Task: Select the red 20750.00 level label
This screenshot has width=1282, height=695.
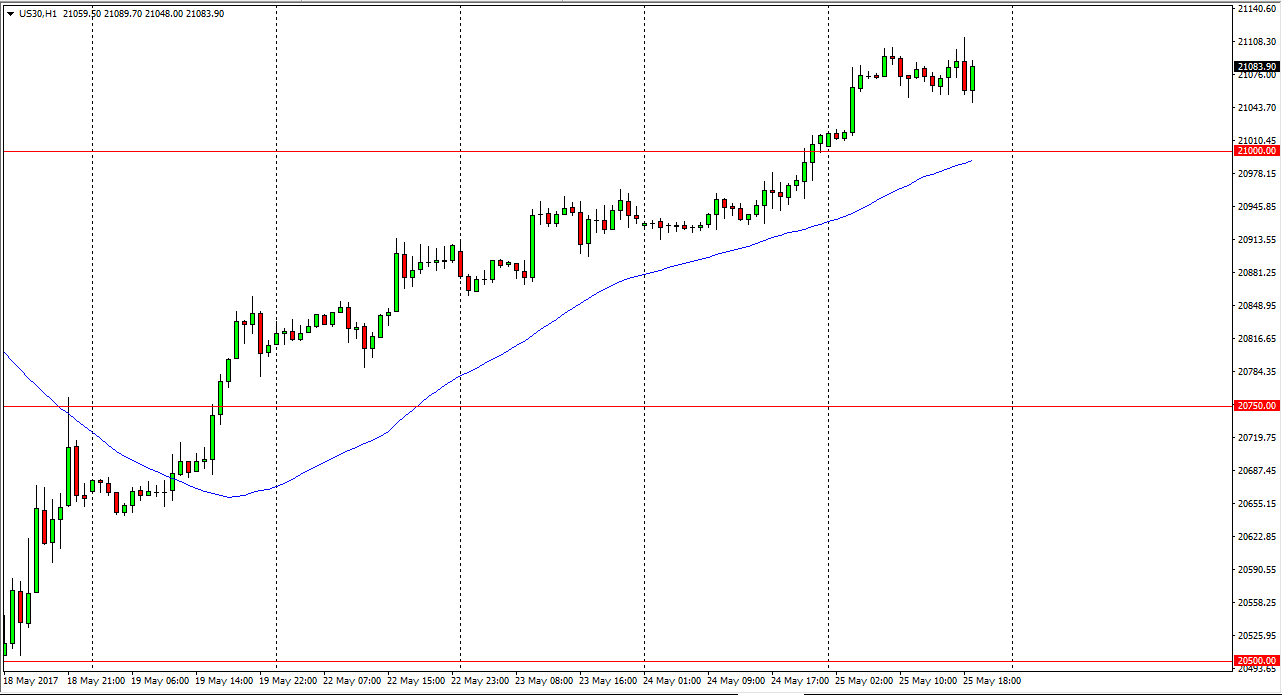Action: (1256, 406)
